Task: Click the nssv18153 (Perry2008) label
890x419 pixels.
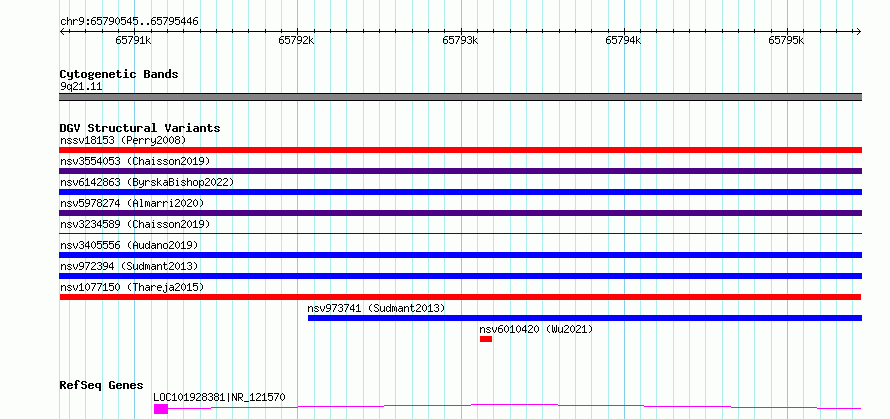Action: pos(123,140)
